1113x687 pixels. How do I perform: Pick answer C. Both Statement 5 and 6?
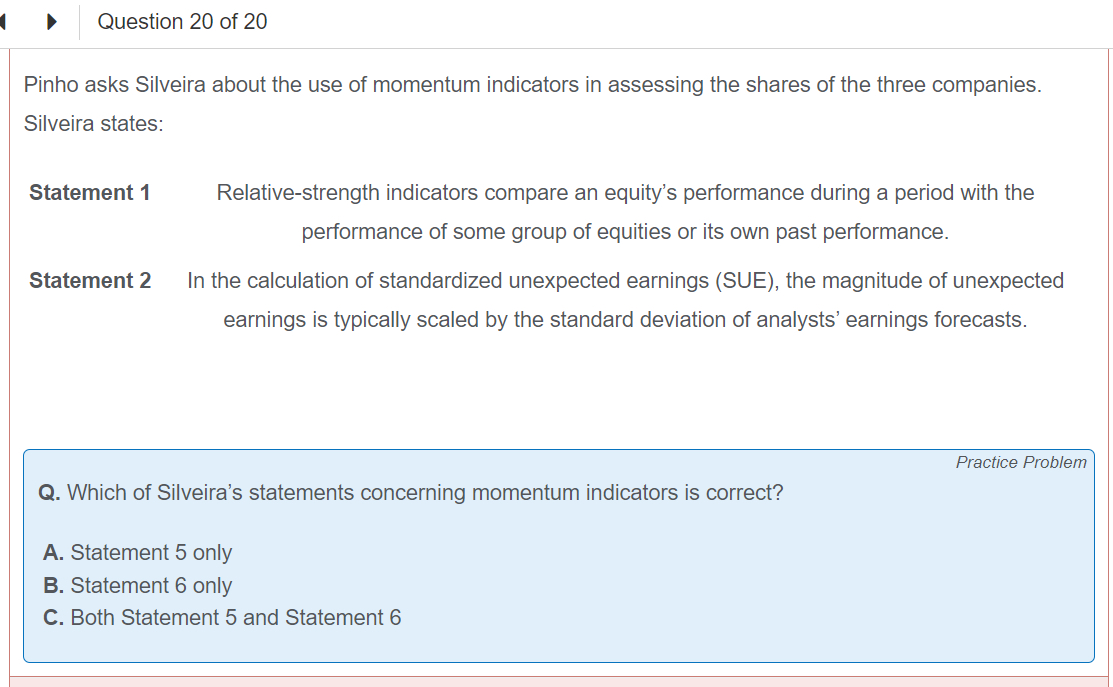pyautogui.click(x=222, y=618)
